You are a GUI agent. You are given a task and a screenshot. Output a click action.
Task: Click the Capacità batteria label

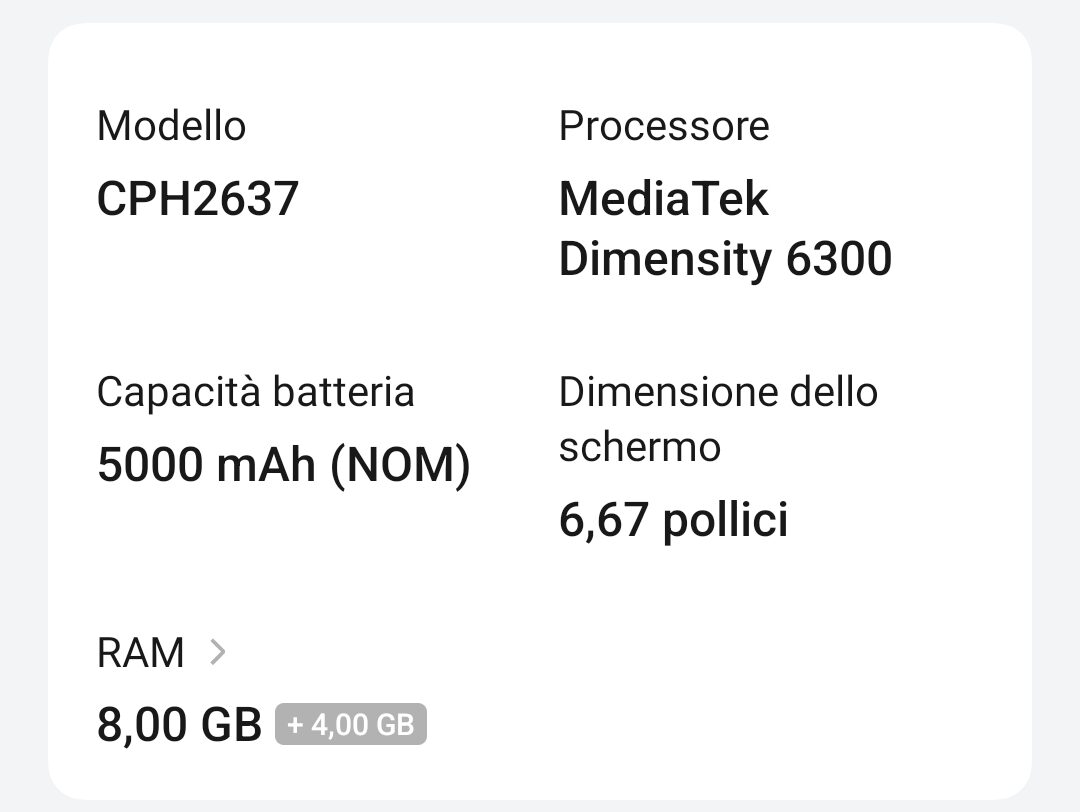tap(255, 392)
